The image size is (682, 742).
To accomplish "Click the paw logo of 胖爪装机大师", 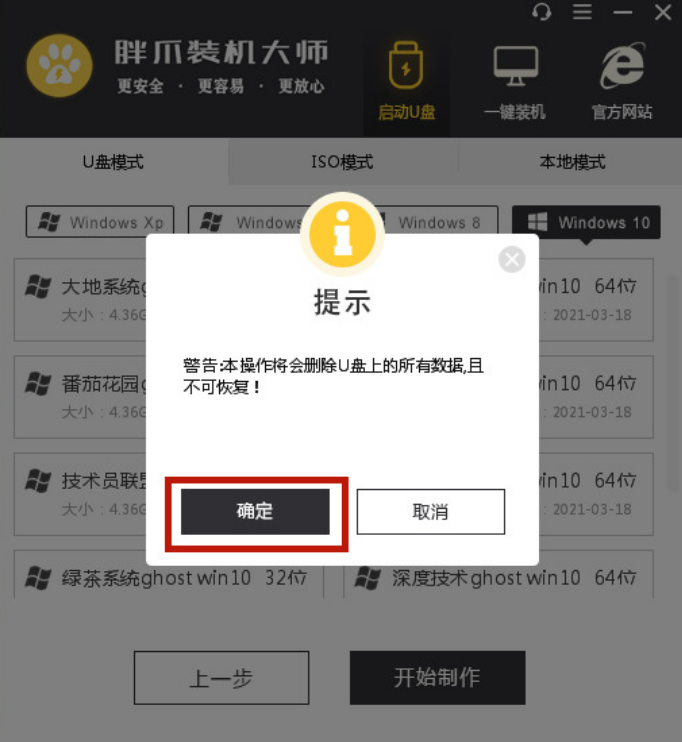I will point(60,65).
